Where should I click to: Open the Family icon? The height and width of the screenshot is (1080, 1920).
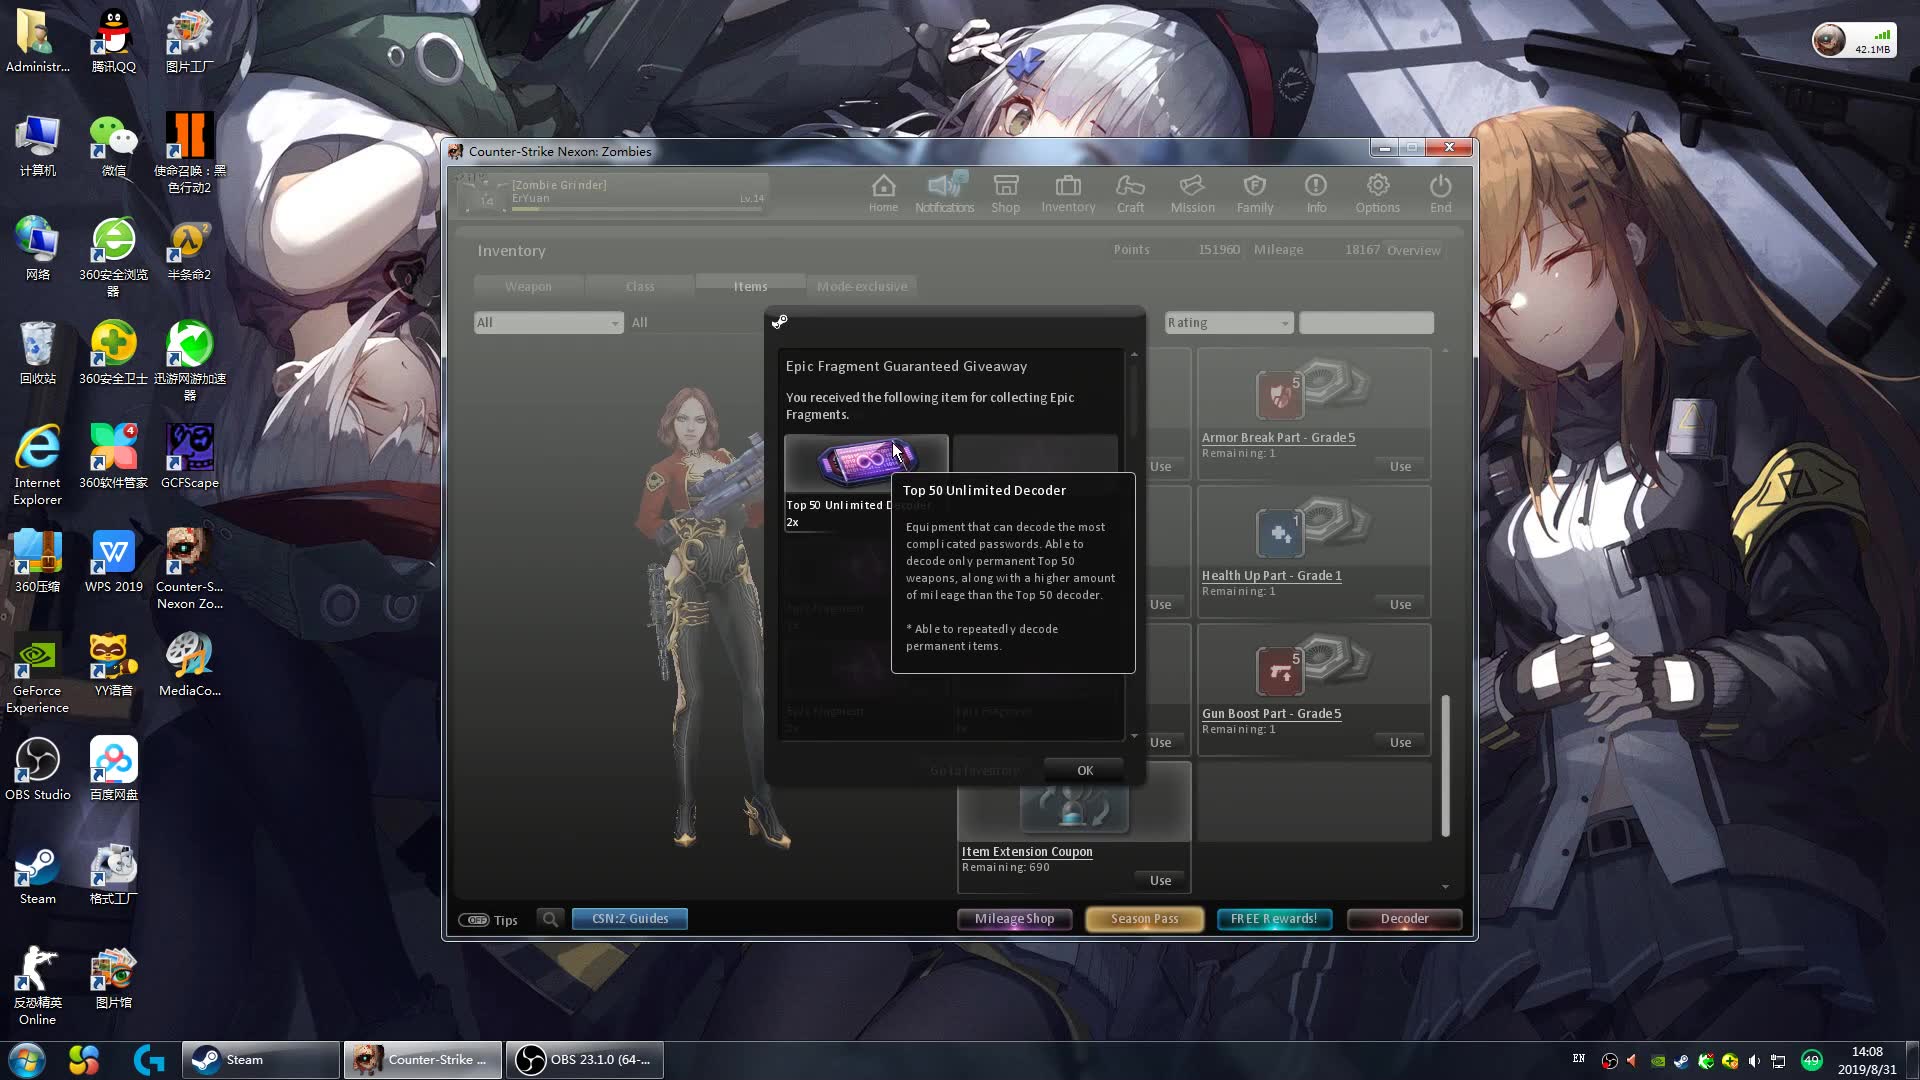click(x=1254, y=193)
